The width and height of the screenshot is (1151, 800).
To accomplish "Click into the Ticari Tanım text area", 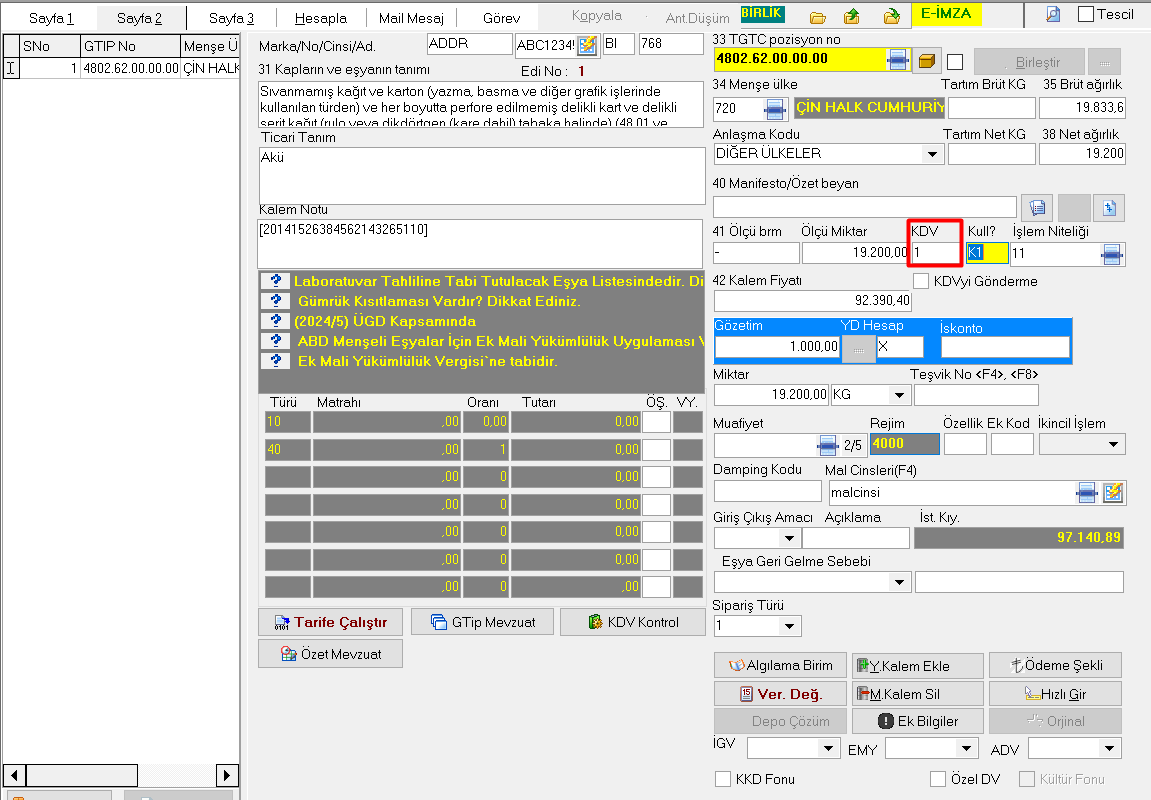I will pyautogui.click(x=482, y=175).
